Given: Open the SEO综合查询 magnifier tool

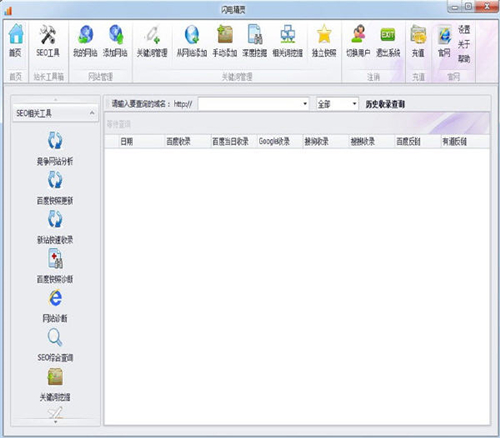Looking at the screenshot, I should pos(55,345).
